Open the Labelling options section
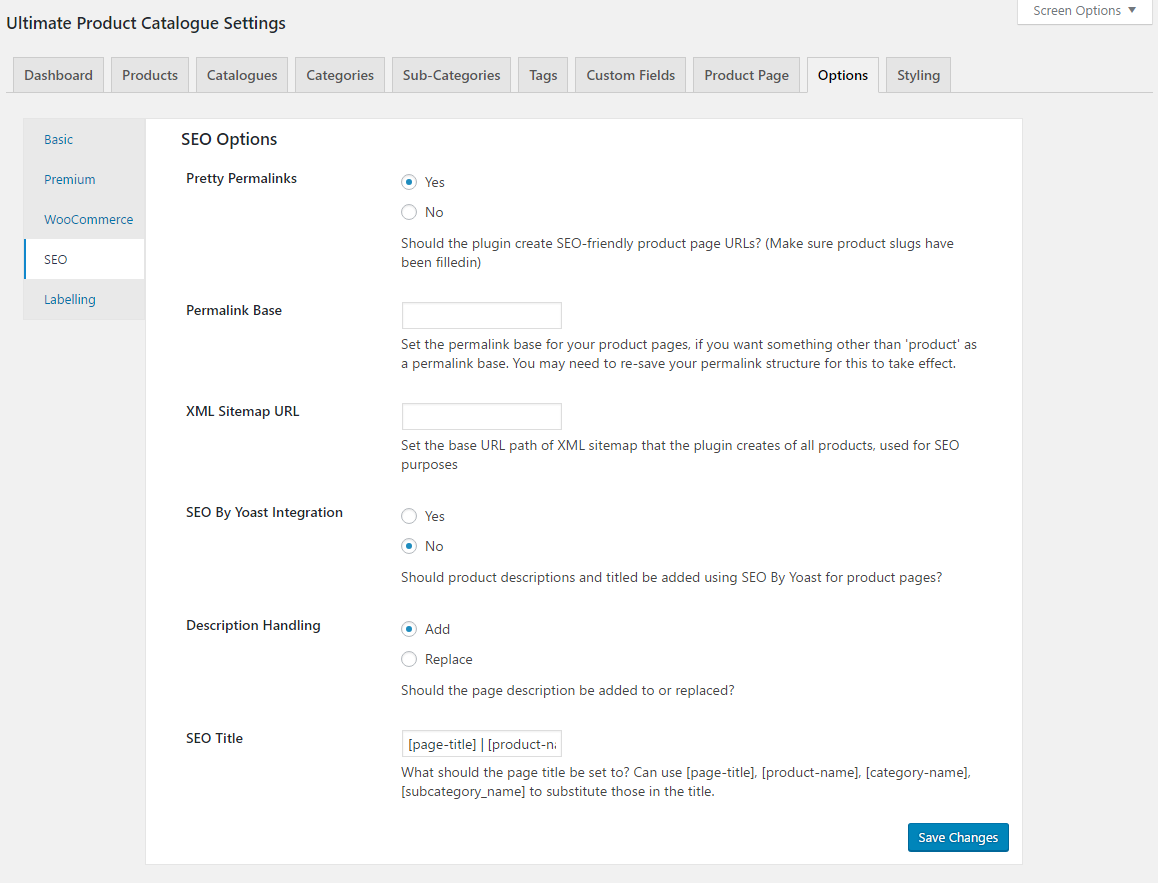1158x883 pixels. pos(70,299)
